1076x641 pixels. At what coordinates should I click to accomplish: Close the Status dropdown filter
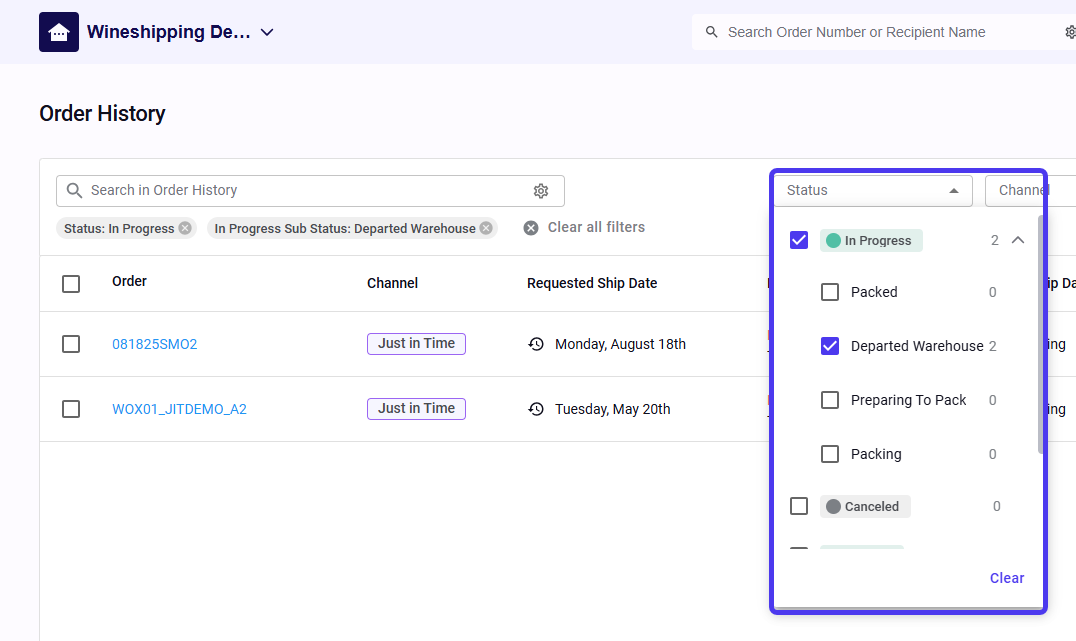pyautogui.click(x=953, y=191)
